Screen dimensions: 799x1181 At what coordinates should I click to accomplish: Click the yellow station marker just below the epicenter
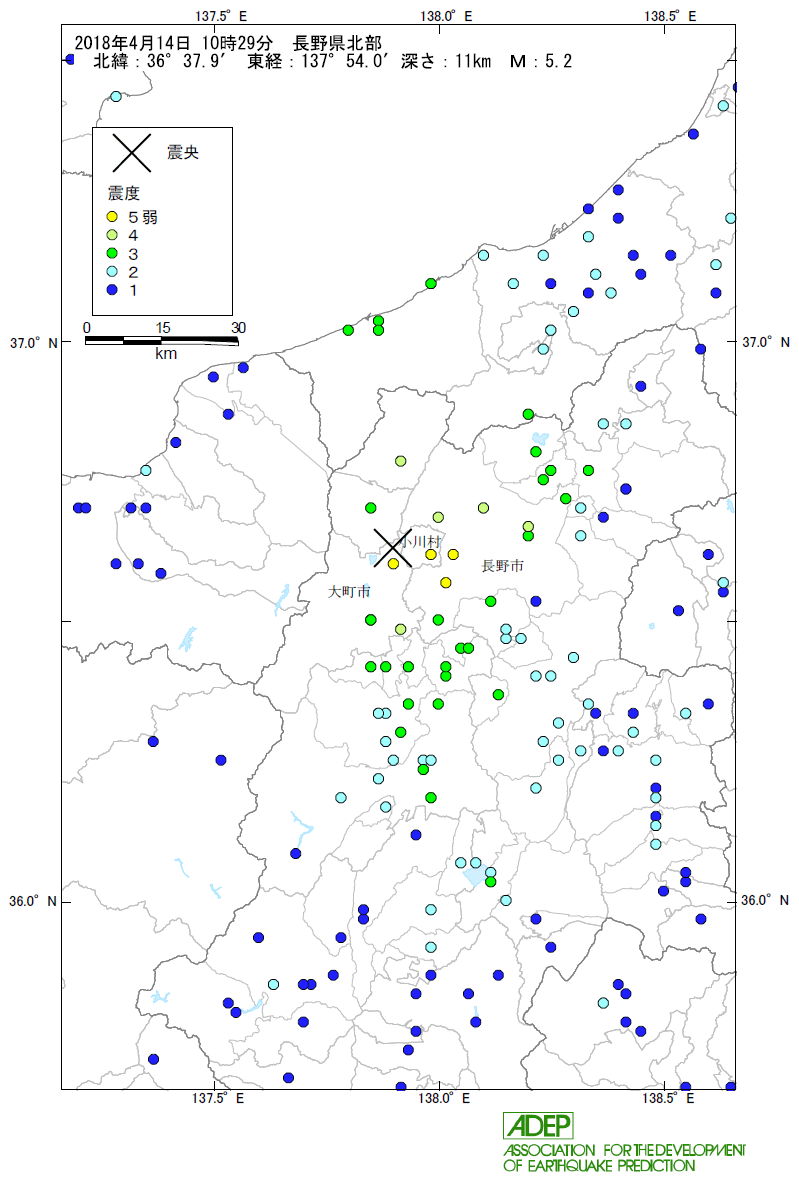pyautogui.click(x=394, y=564)
